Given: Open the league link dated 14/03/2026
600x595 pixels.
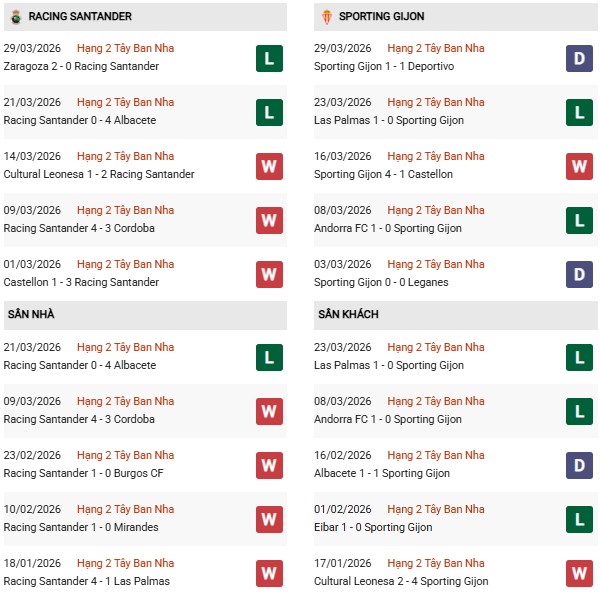Looking at the screenshot, I should pyautogui.click(x=125, y=156).
